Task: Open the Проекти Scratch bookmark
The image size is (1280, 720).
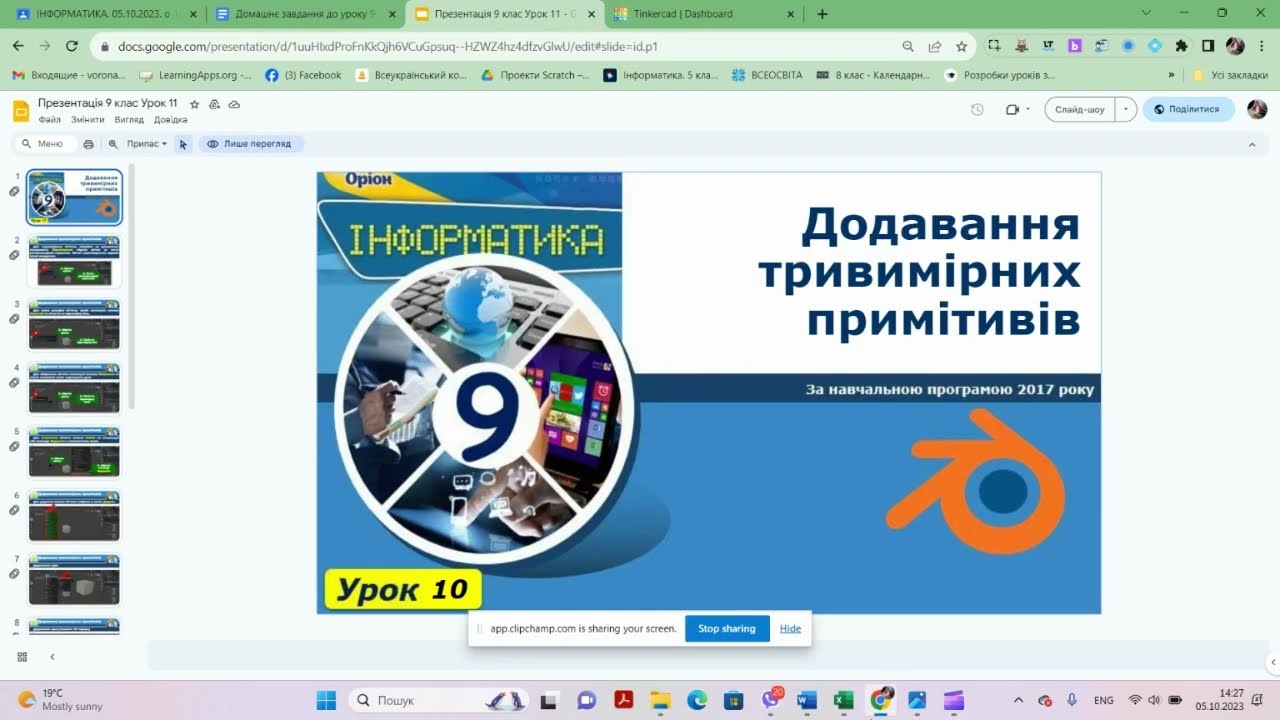Action: (x=535, y=75)
